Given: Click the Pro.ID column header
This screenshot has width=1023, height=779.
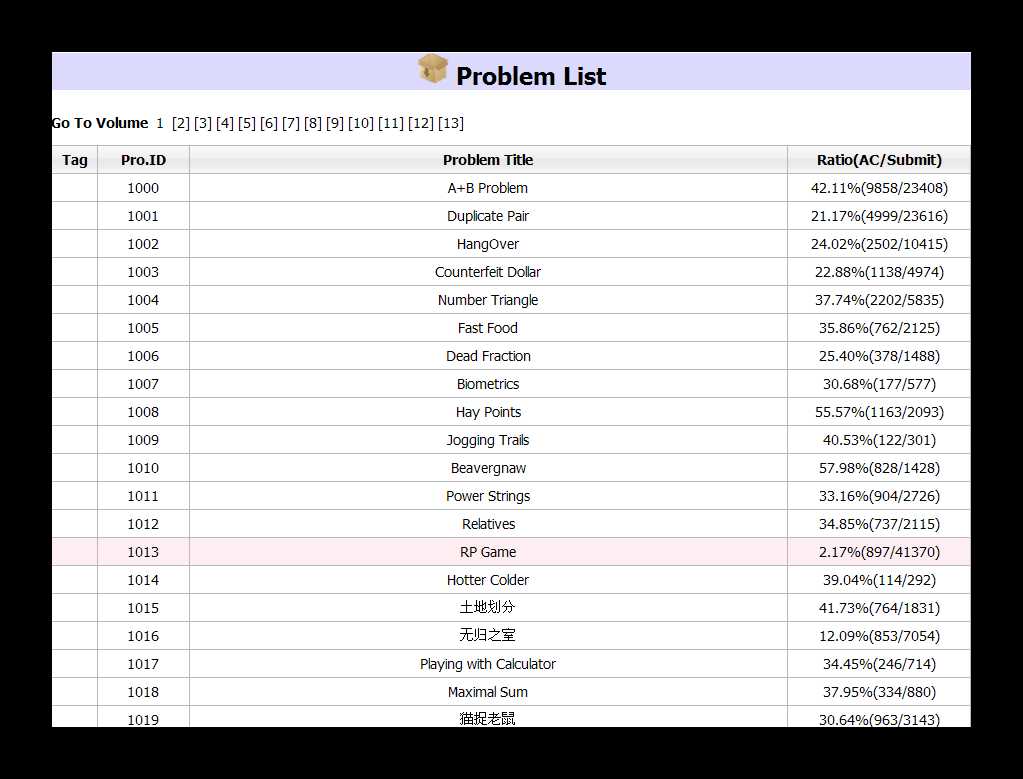Looking at the screenshot, I should [x=144, y=160].
